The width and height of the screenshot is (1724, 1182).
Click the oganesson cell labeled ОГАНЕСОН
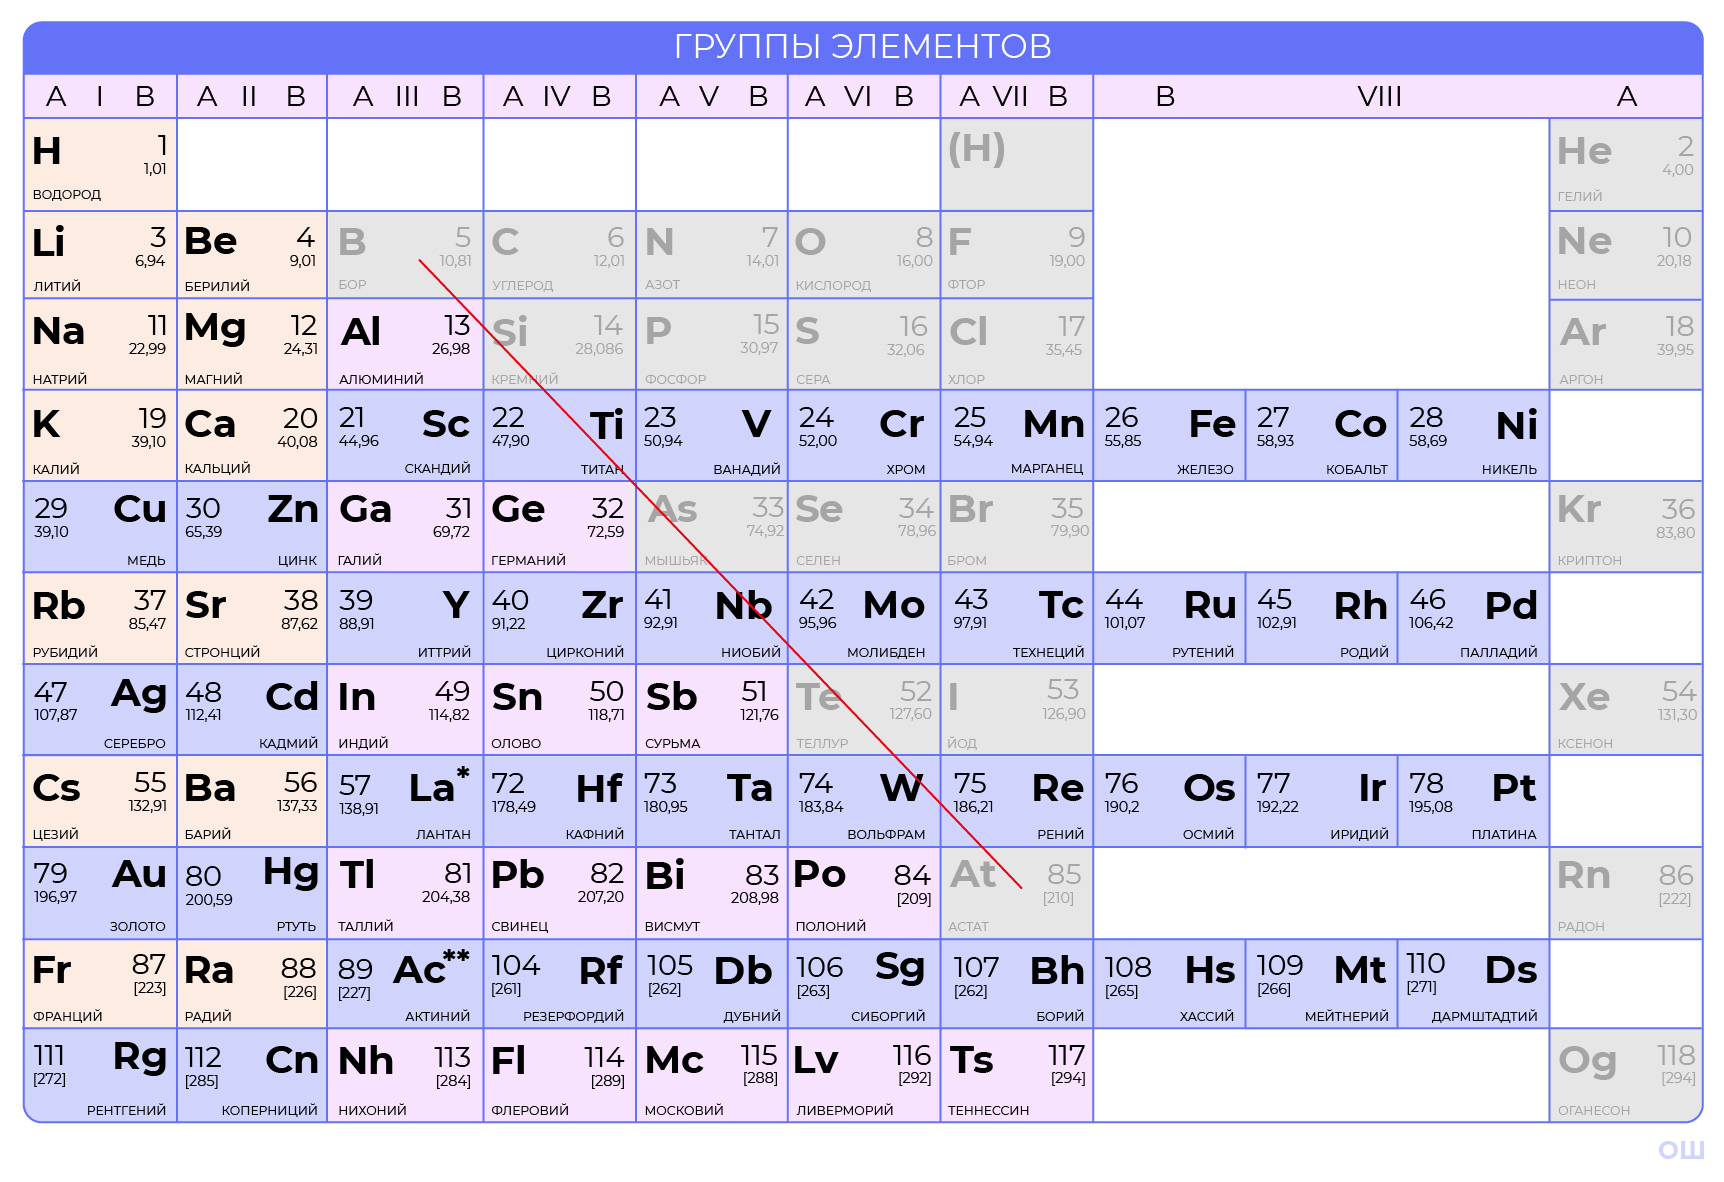[x=1626, y=1075]
